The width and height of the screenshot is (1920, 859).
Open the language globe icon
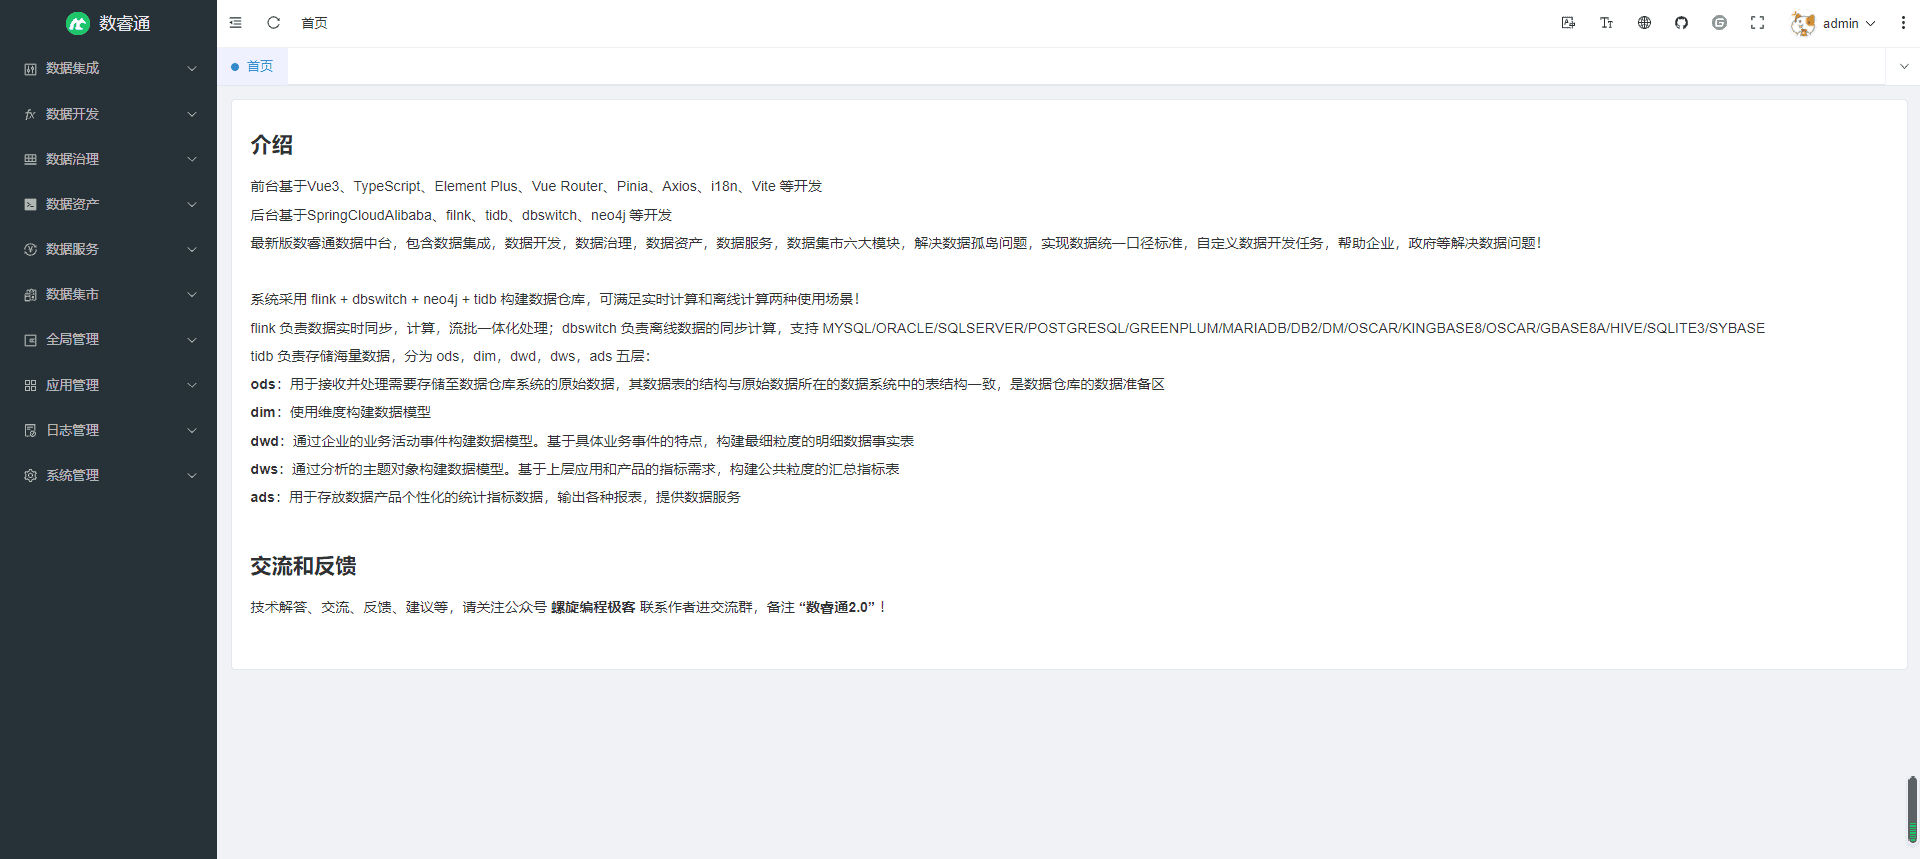tap(1644, 23)
